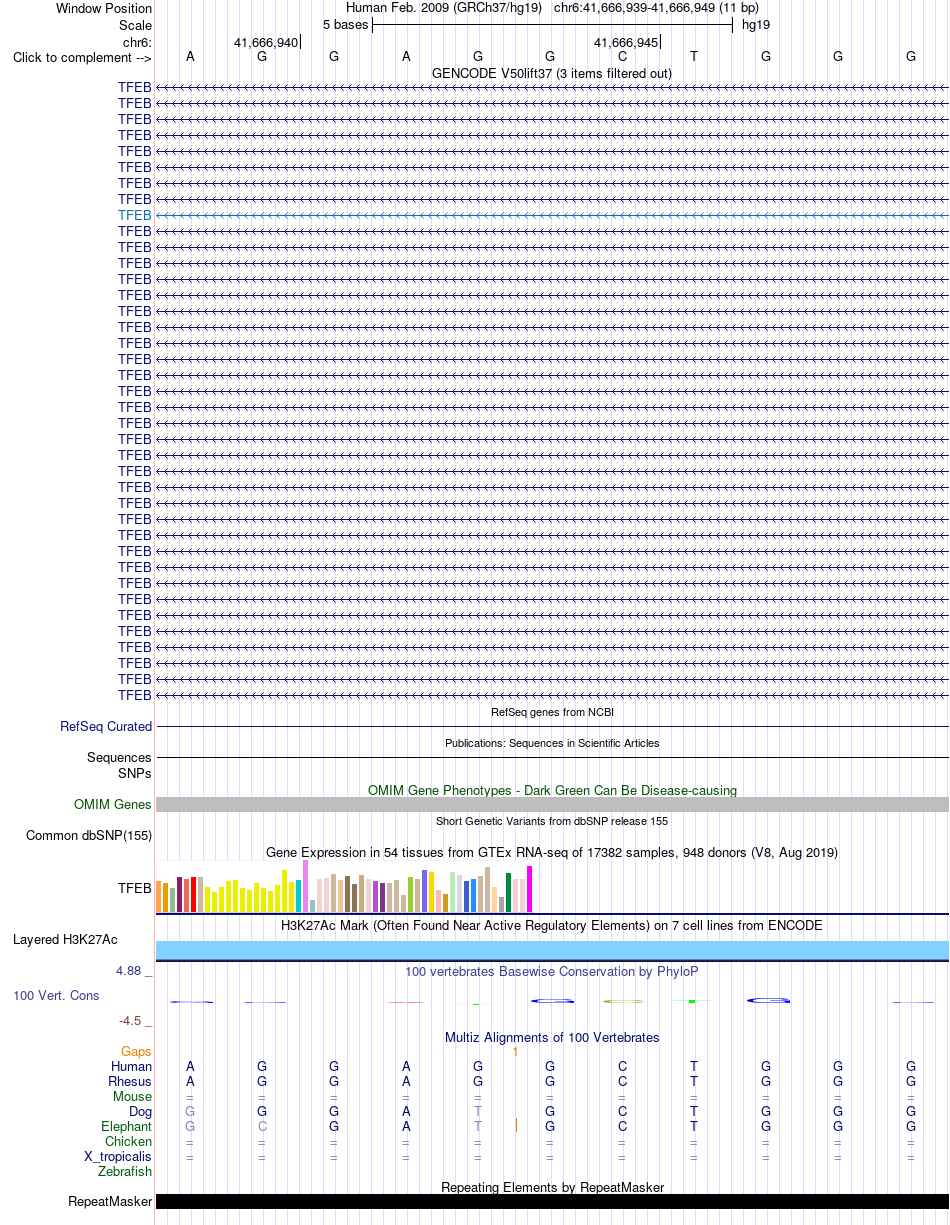Viewport: 950px width, 1225px height.
Task: Click the 'Window Position' label
Action: (104, 9)
